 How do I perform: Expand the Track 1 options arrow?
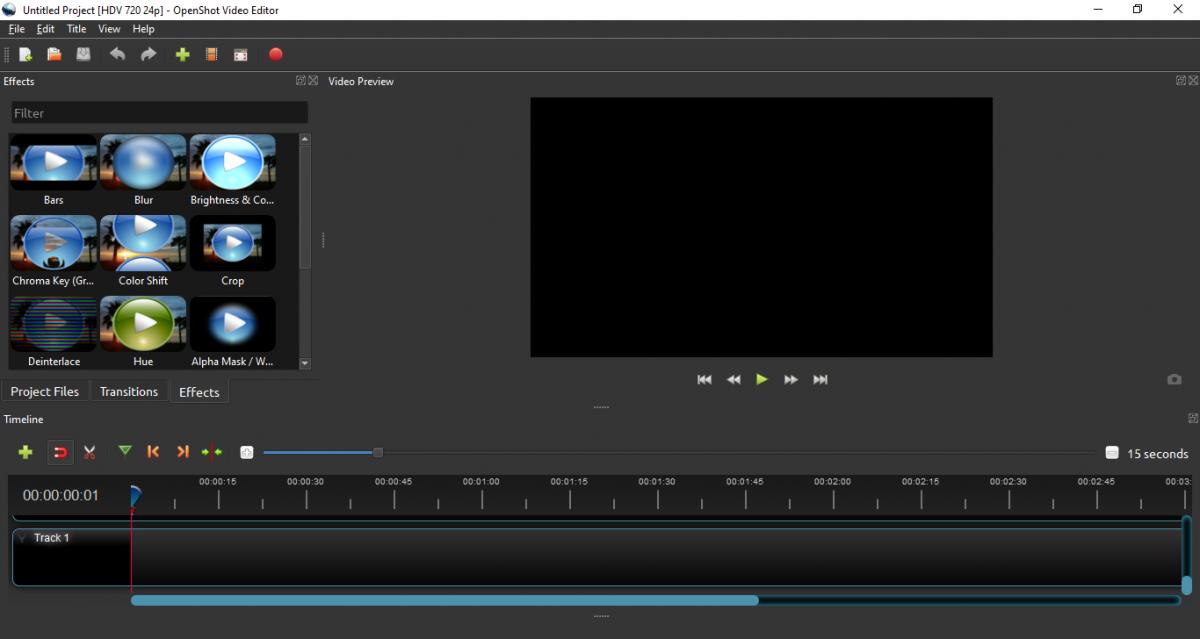tap(23, 538)
